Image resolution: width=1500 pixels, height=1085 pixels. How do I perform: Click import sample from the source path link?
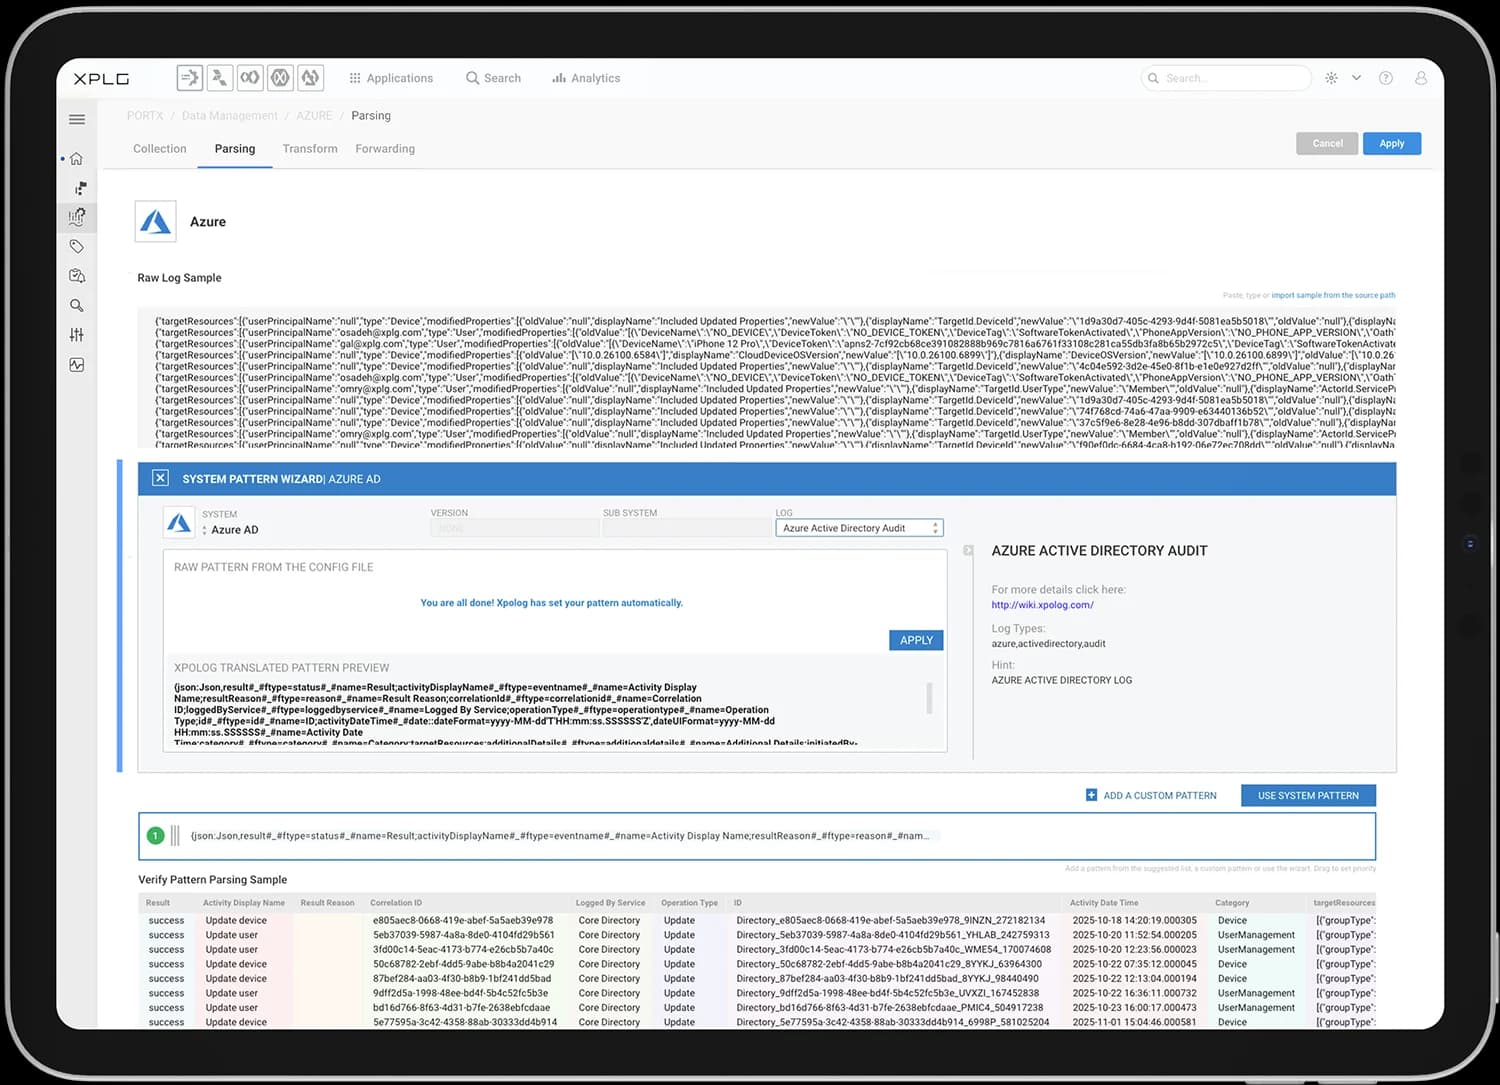click(x=1333, y=296)
